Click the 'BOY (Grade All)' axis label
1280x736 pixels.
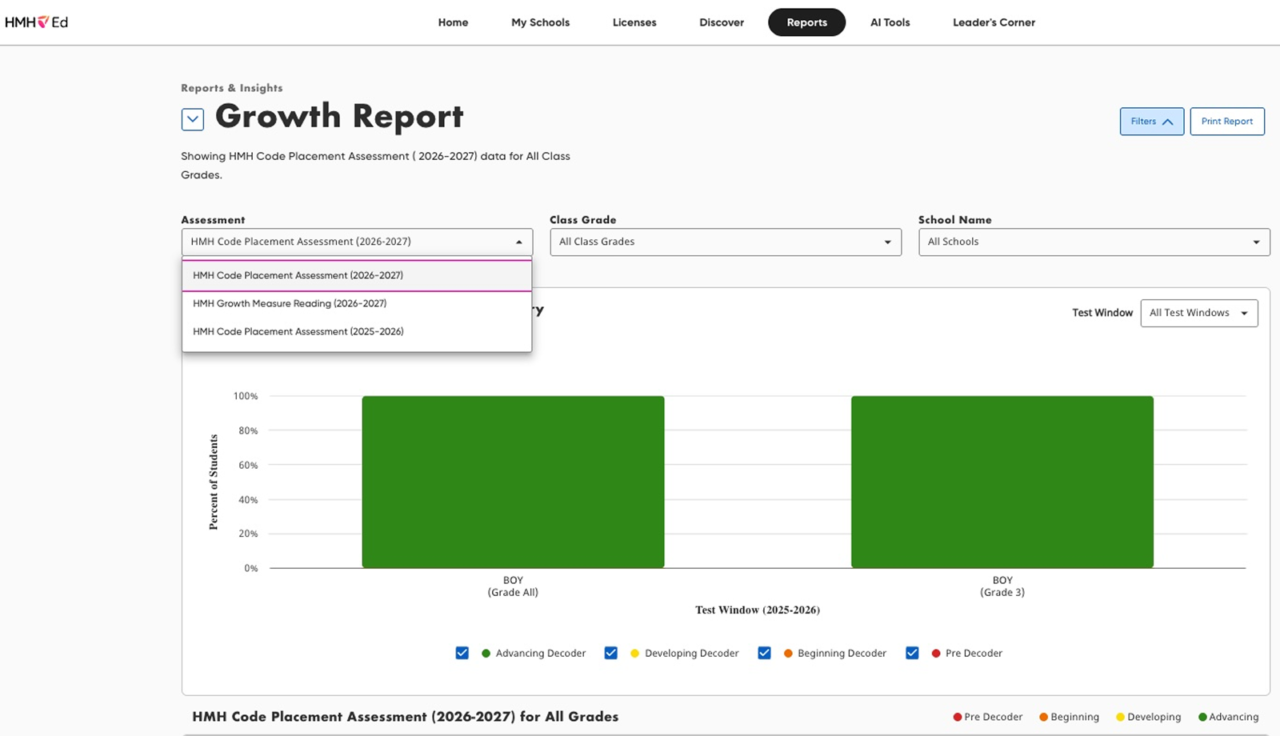513,586
